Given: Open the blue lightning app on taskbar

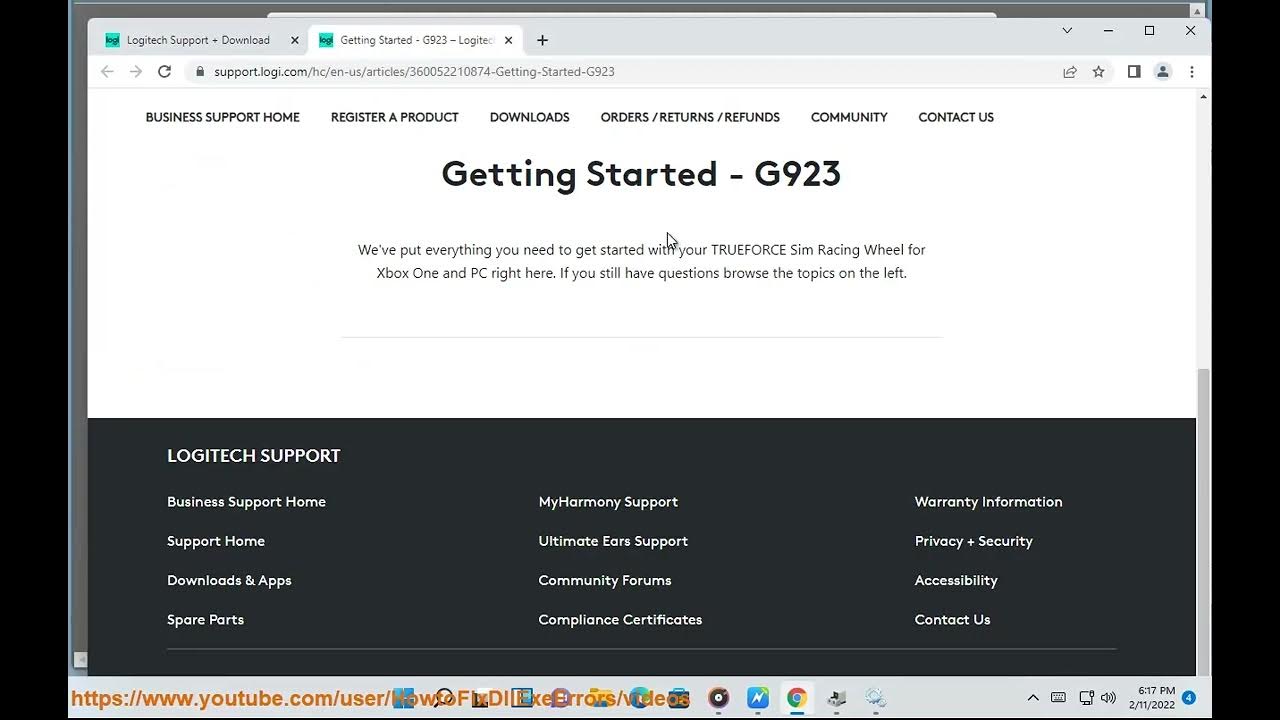Looking at the screenshot, I should (758, 698).
